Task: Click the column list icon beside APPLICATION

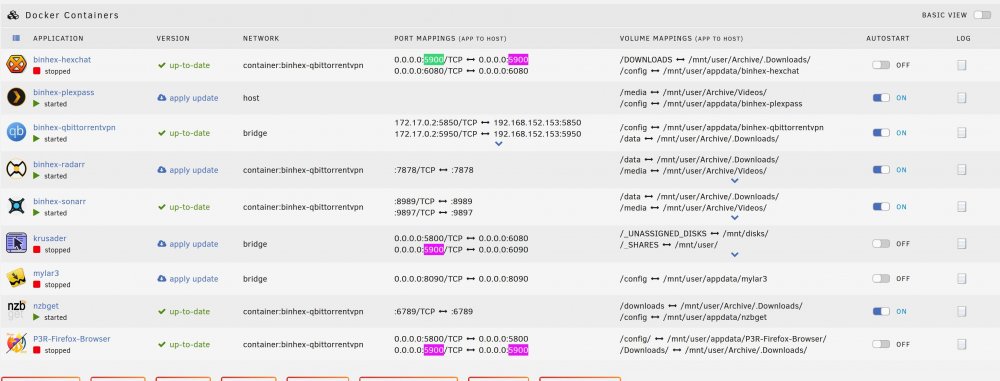Action: [x=16, y=38]
